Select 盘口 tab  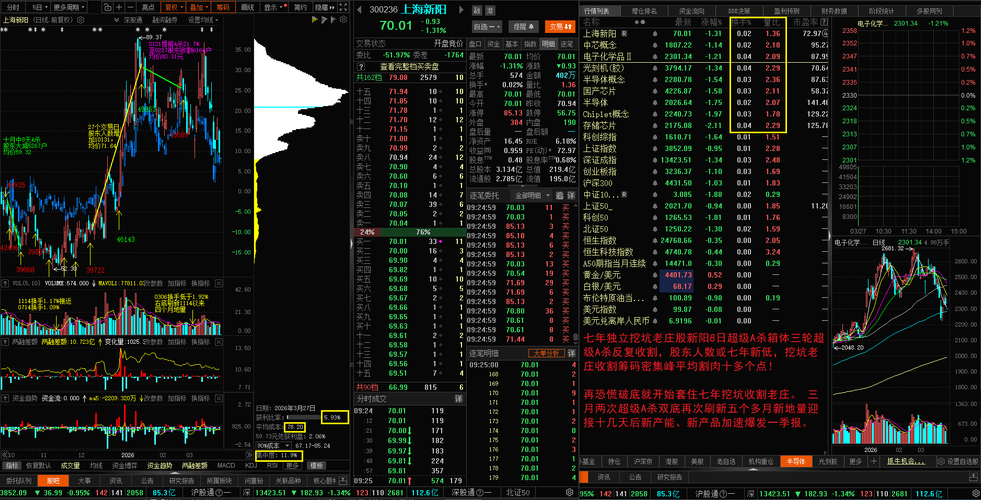coord(475,44)
